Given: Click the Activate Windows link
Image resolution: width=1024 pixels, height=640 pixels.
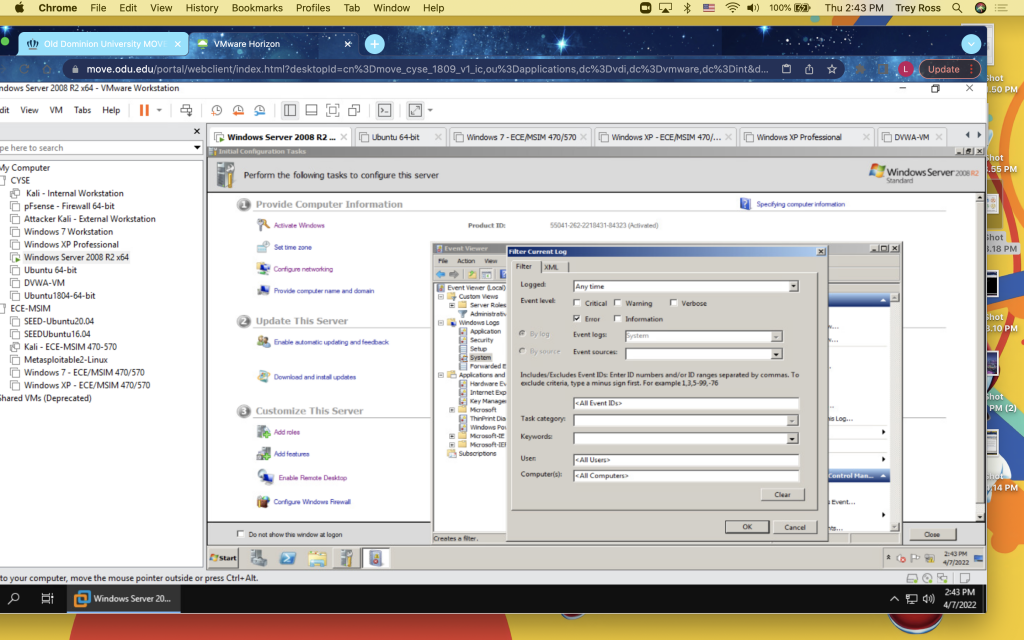Looking at the screenshot, I should [298, 225].
